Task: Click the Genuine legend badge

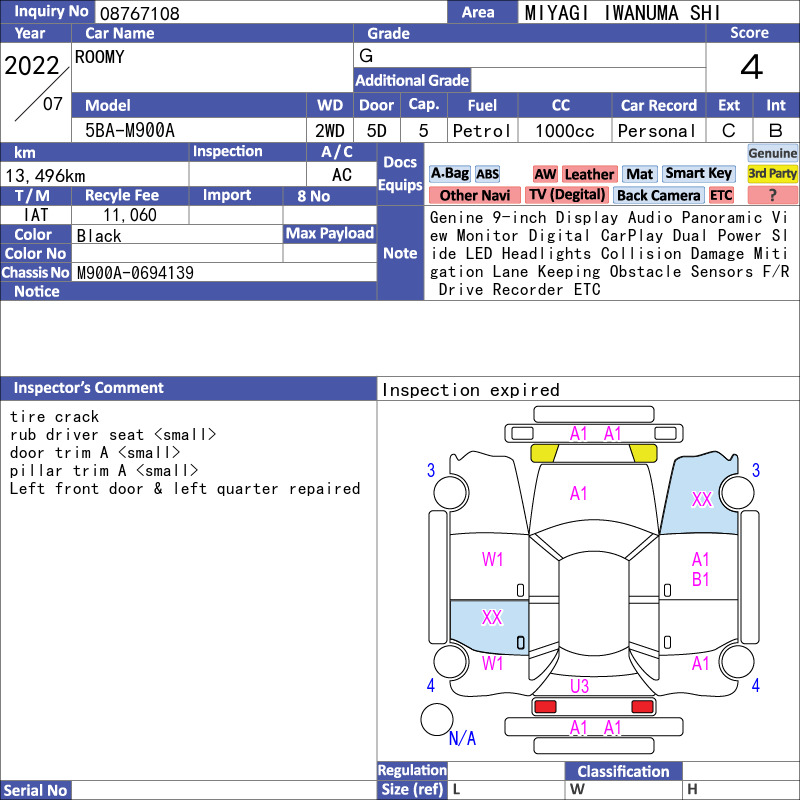Action: tap(772, 153)
